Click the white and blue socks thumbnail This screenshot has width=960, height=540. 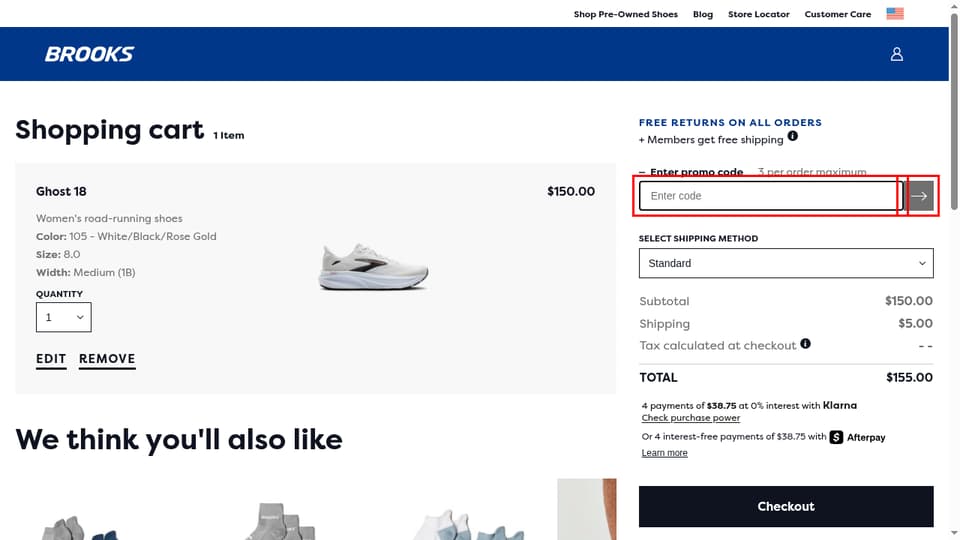470,524
